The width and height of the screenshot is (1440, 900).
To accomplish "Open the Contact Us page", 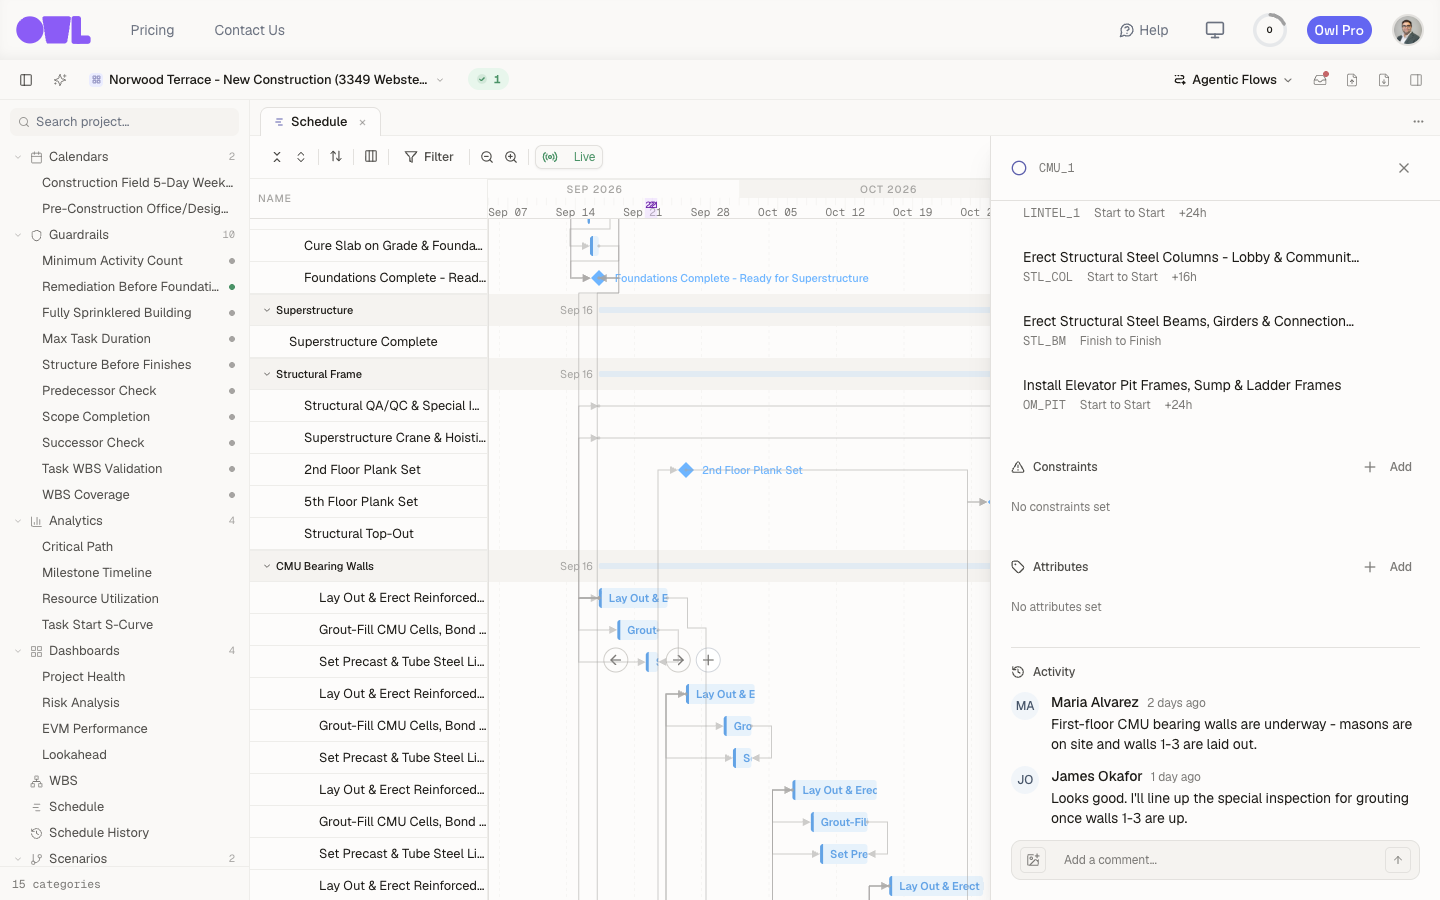I will coord(249,30).
